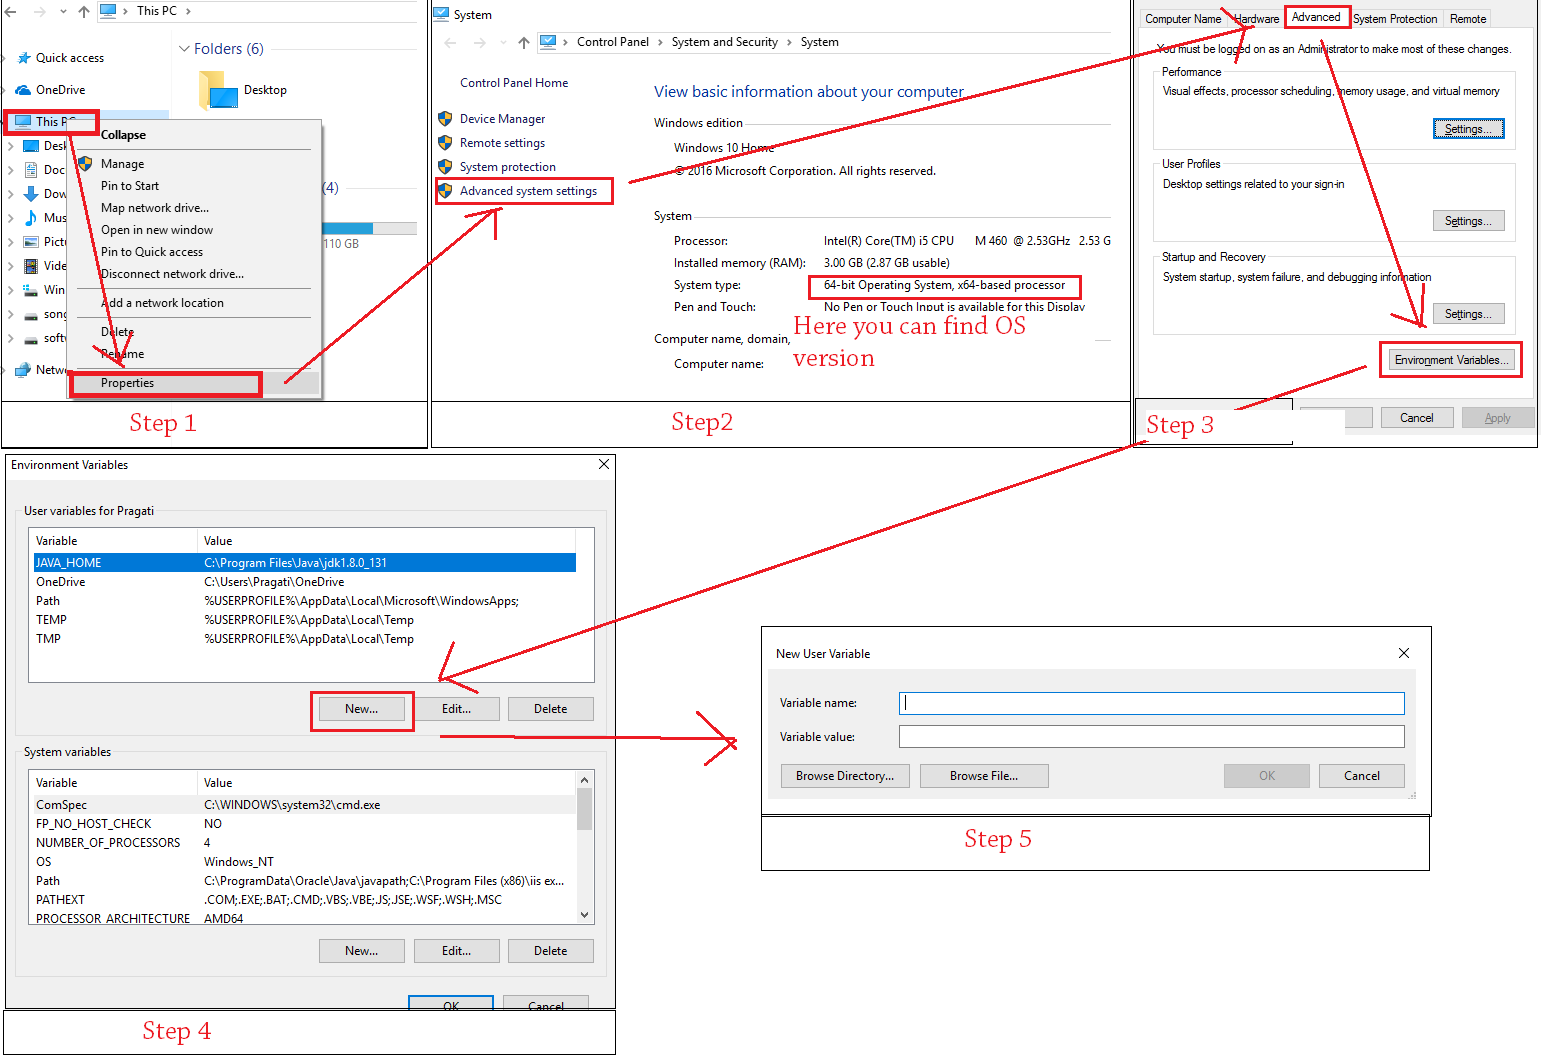Click the System protection shield icon
This screenshot has height=1059, width=1542.
coord(445,167)
